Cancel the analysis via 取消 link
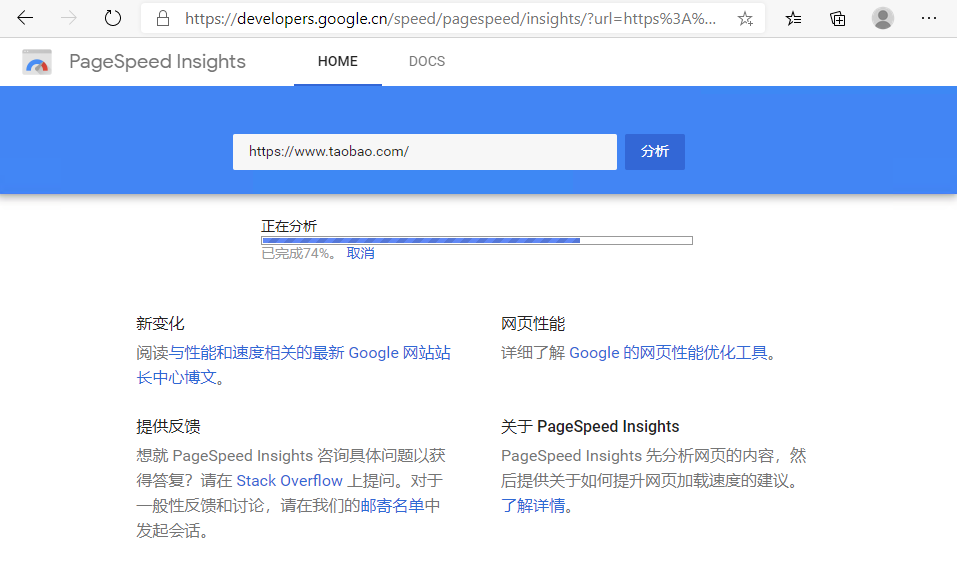 point(362,252)
